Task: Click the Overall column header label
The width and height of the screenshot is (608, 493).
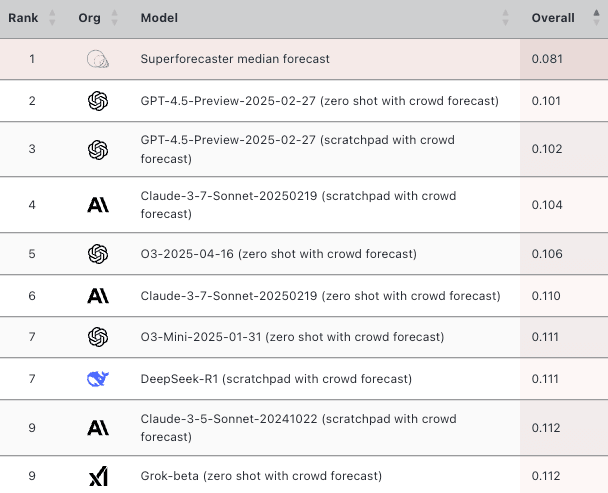Action: coord(553,18)
